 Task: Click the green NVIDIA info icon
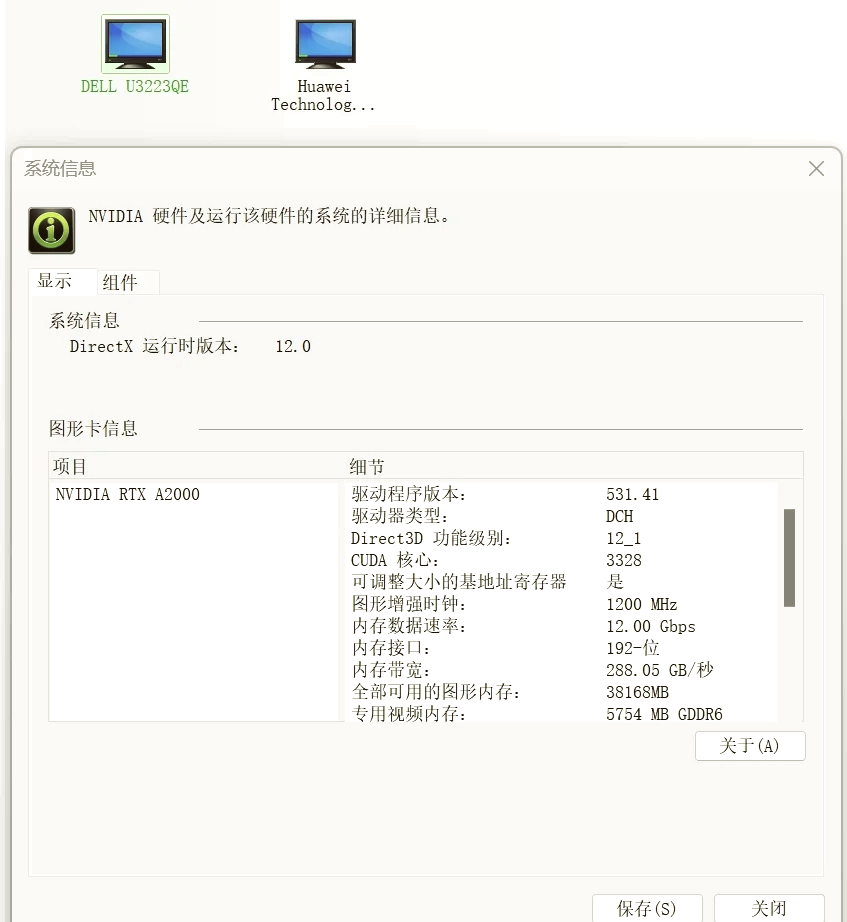[52, 230]
